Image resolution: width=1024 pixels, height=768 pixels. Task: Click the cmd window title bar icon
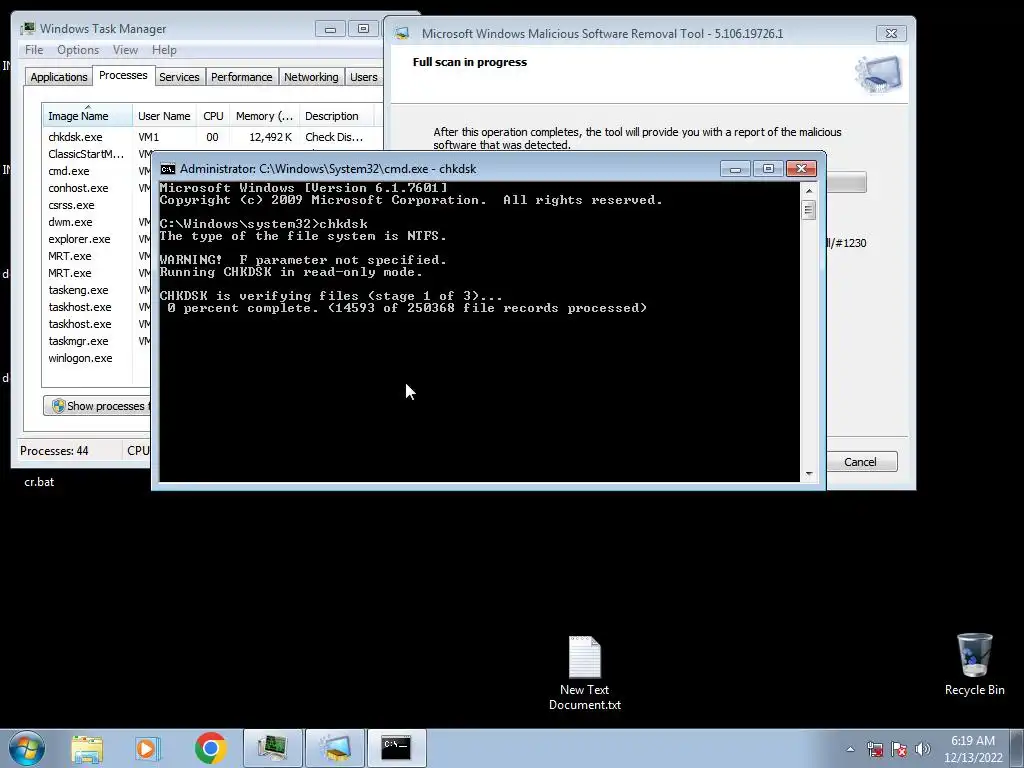tap(168, 169)
